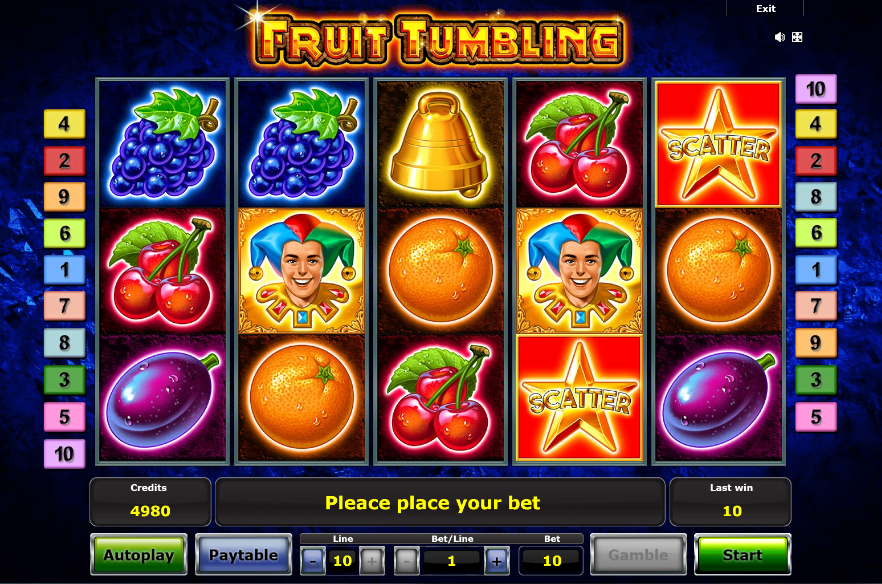The height and width of the screenshot is (584, 882).
Task: Select payline 4 yellow marker on left
Action: point(65,124)
